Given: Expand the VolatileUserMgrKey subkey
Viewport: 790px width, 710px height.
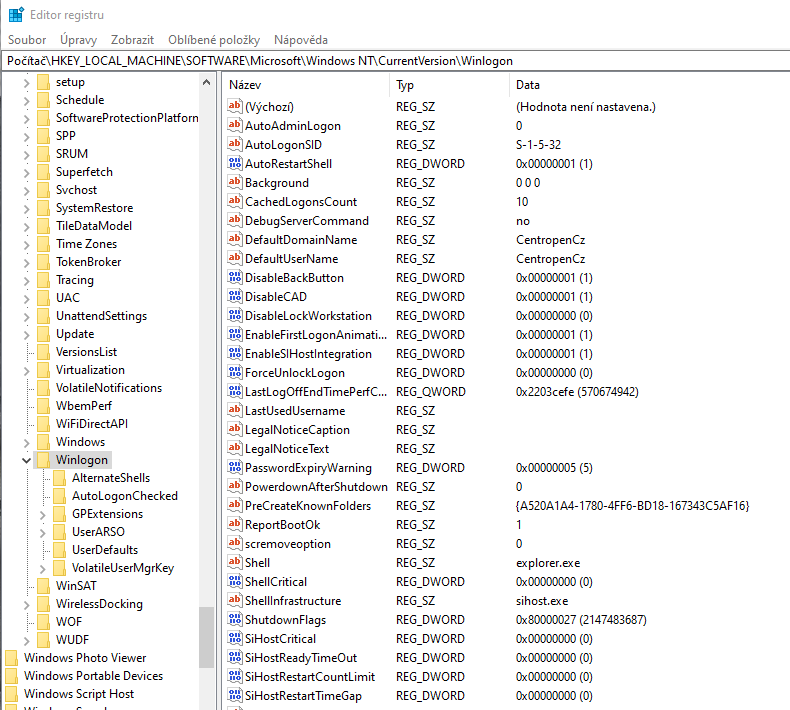Looking at the screenshot, I should coord(42,568).
